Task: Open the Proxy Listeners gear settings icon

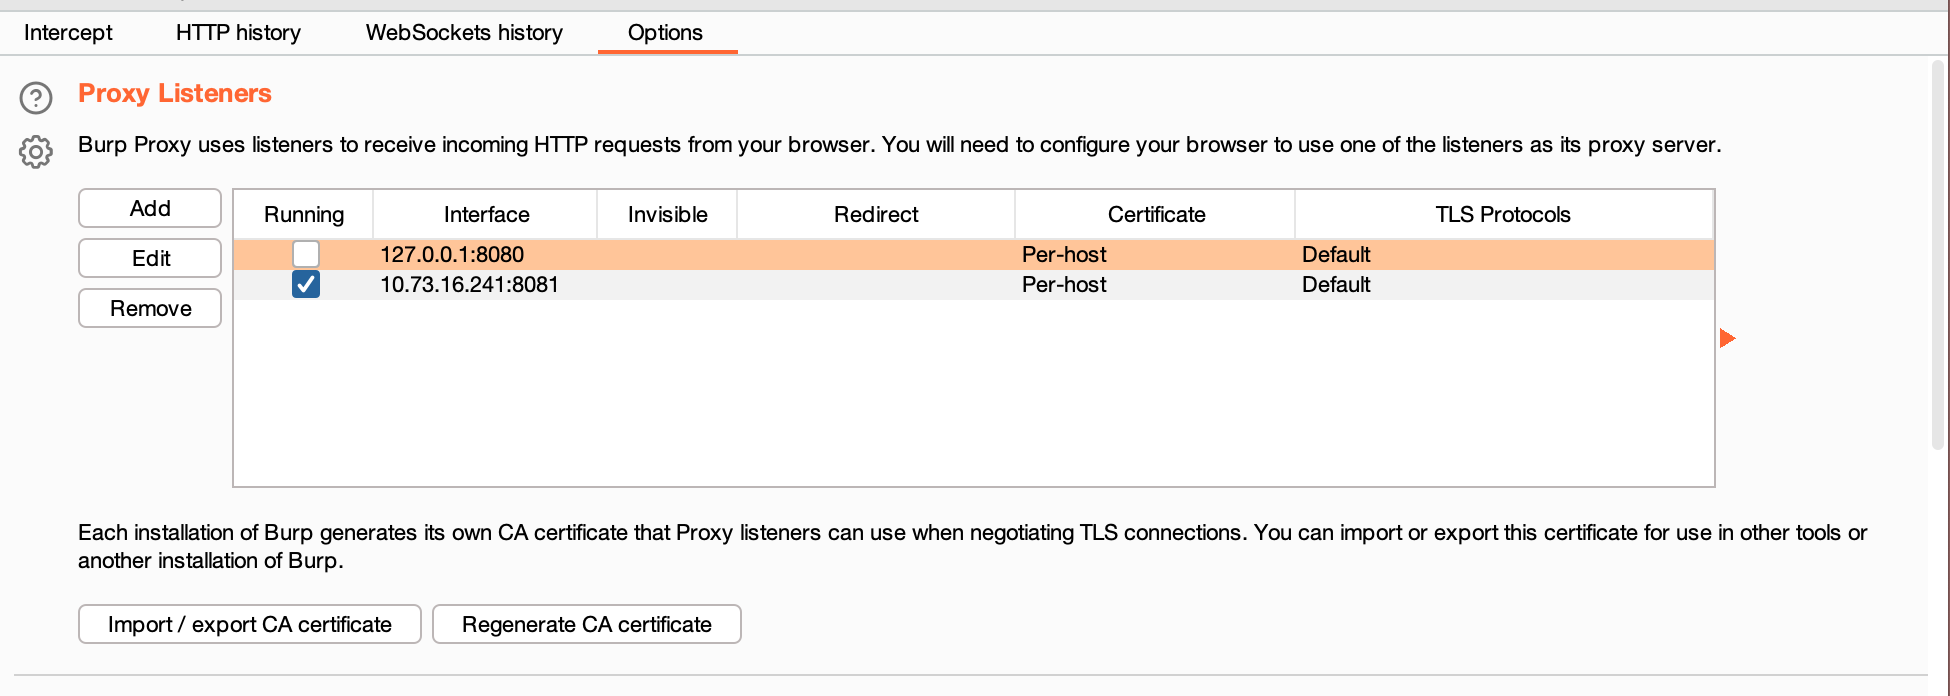Action: 36,152
